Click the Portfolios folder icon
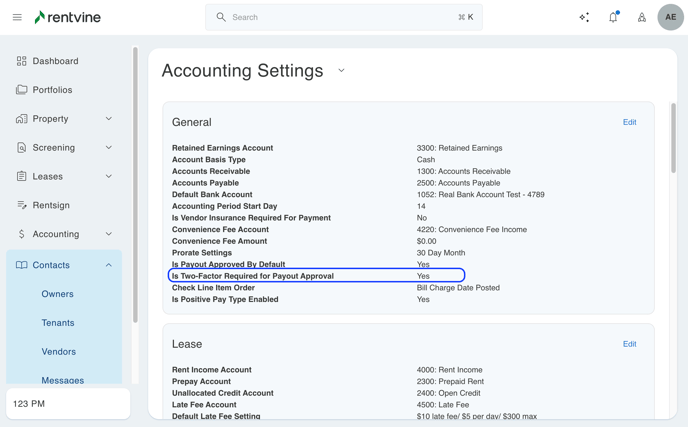The image size is (688, 427). [22, 90]
